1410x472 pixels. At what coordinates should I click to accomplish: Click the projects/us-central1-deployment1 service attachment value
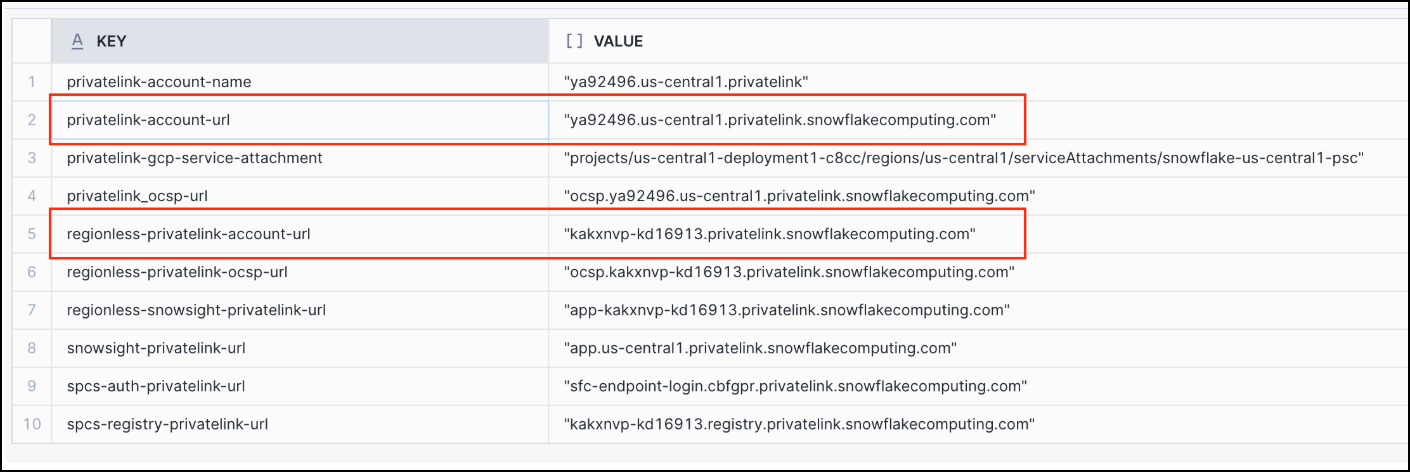point(964,158)
